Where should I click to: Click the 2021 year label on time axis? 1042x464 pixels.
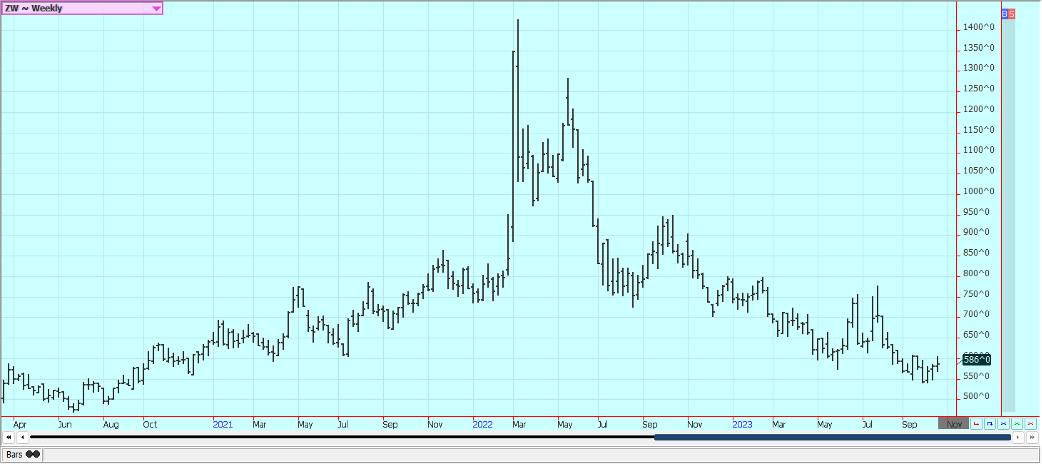pyautogui.click(x=223, y=423)
